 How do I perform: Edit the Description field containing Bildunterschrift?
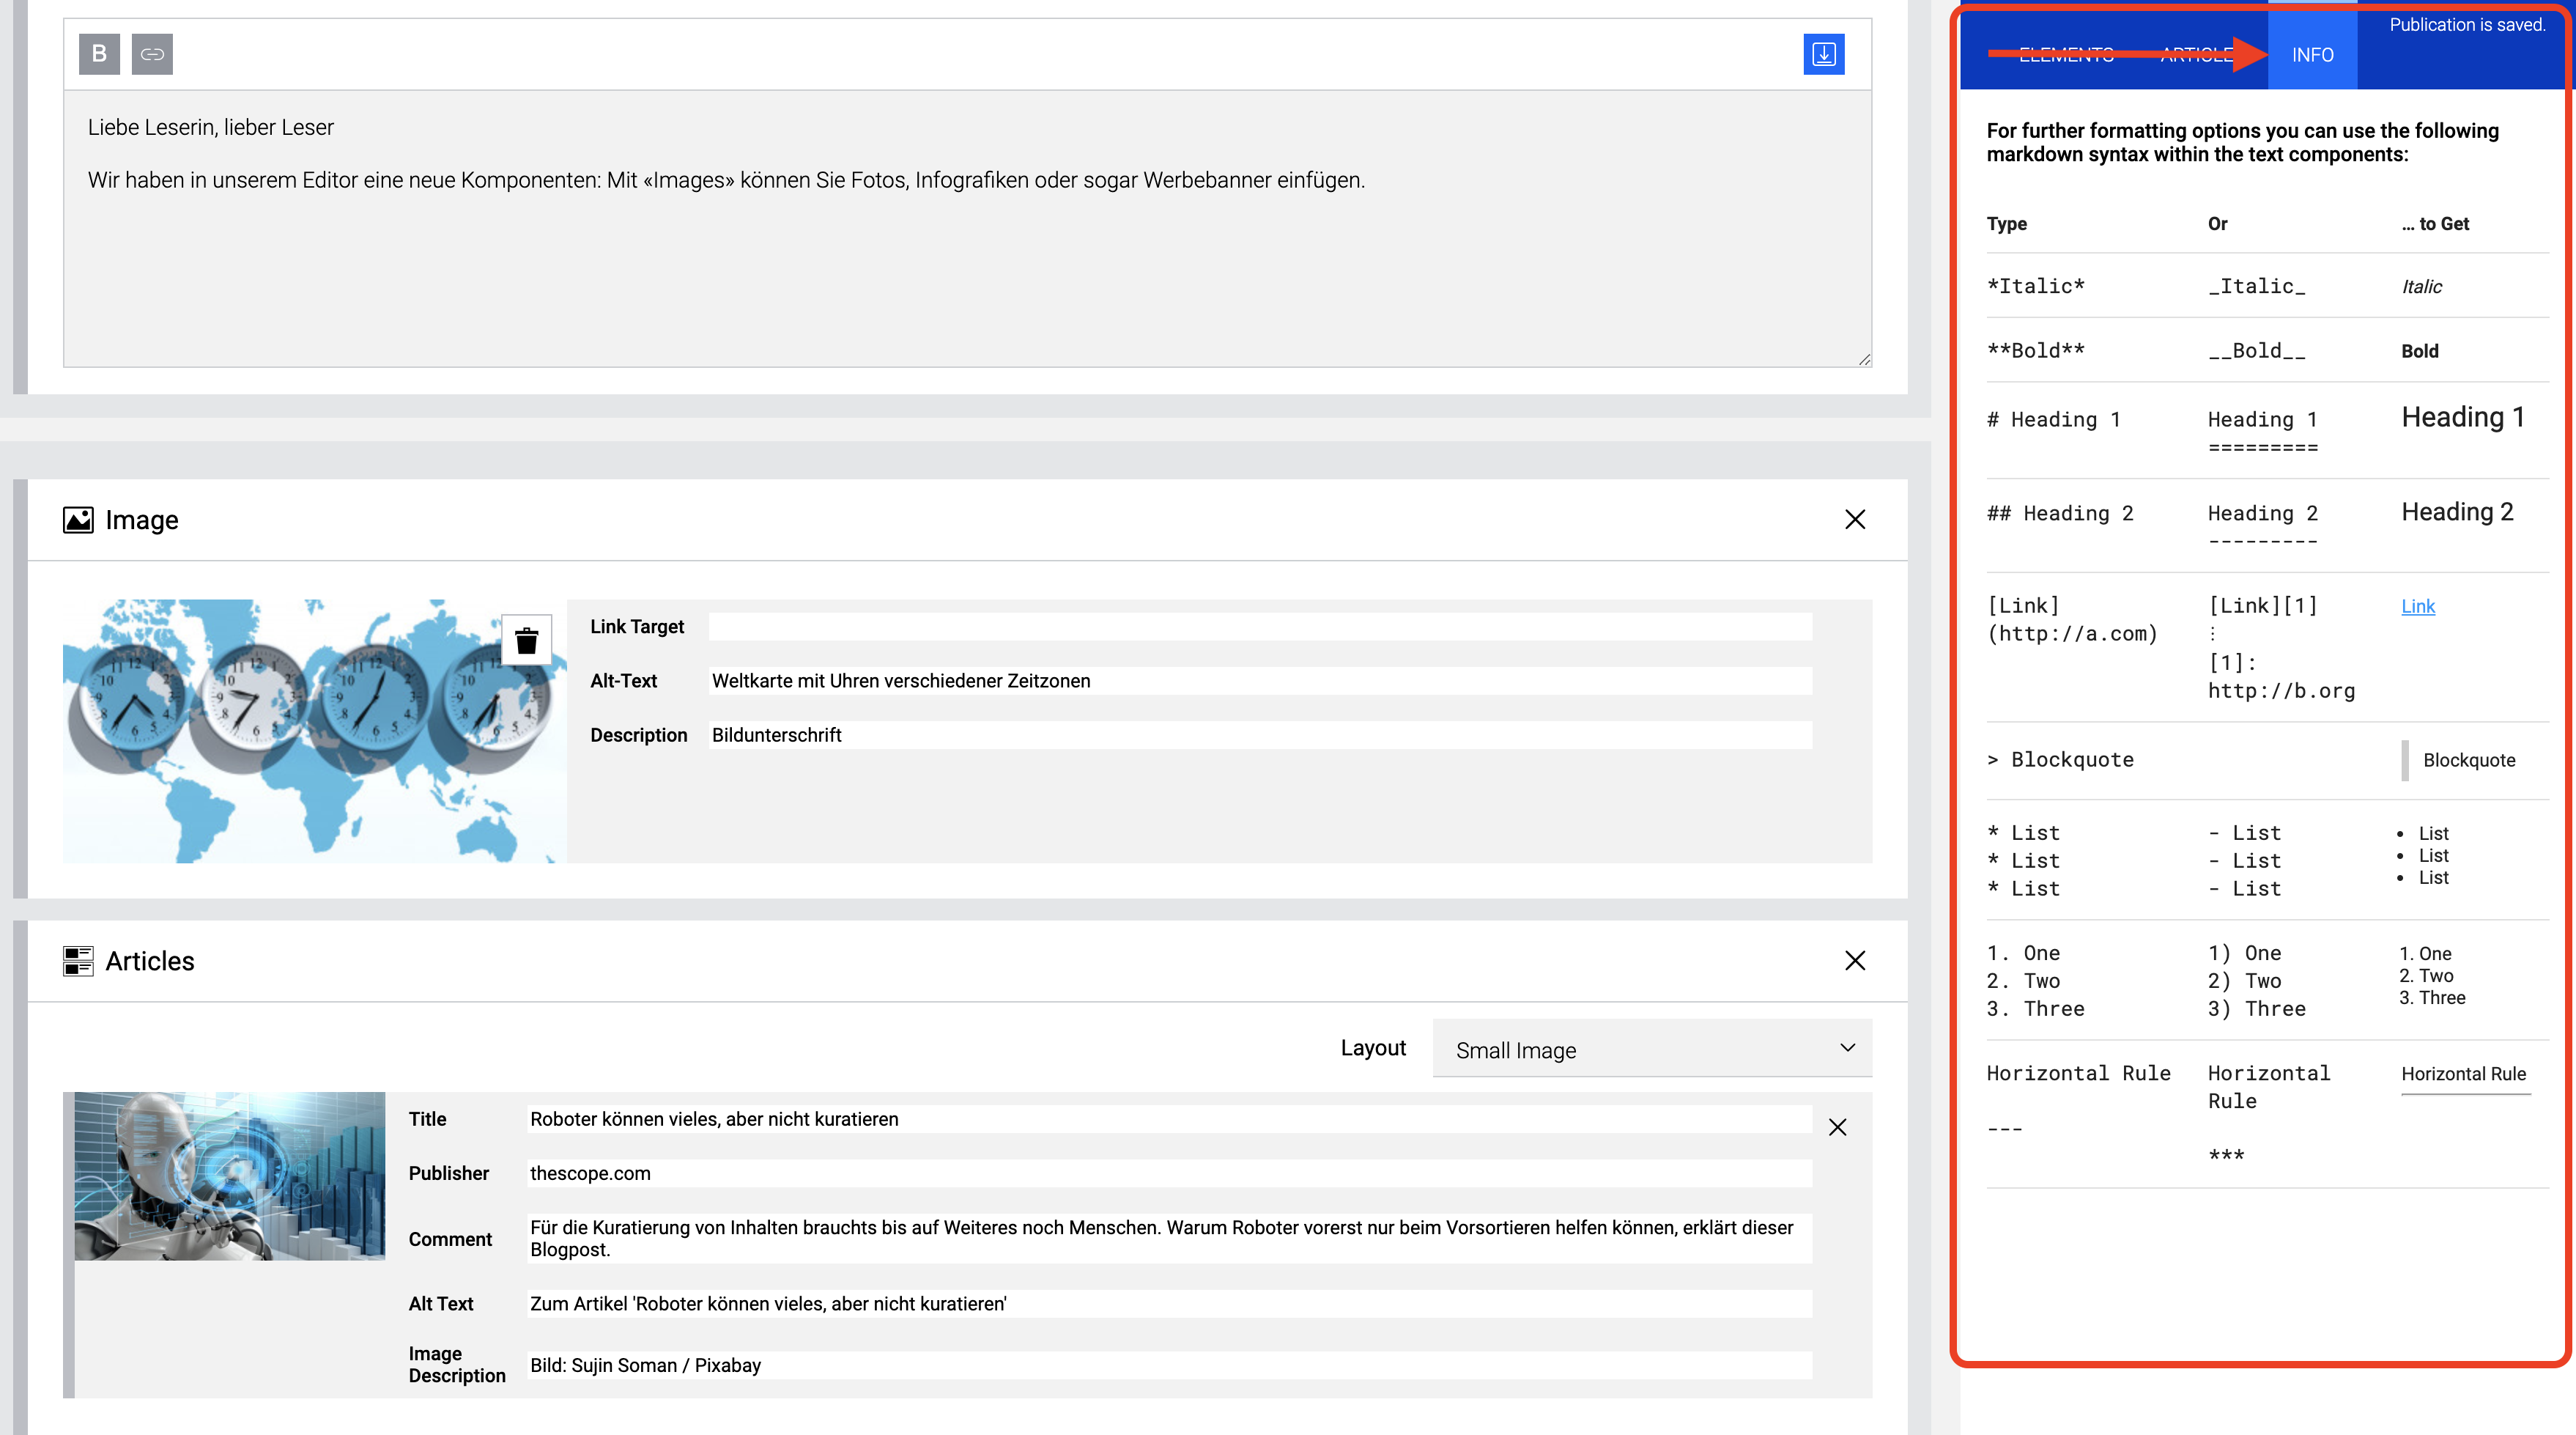coord(1260,735)
